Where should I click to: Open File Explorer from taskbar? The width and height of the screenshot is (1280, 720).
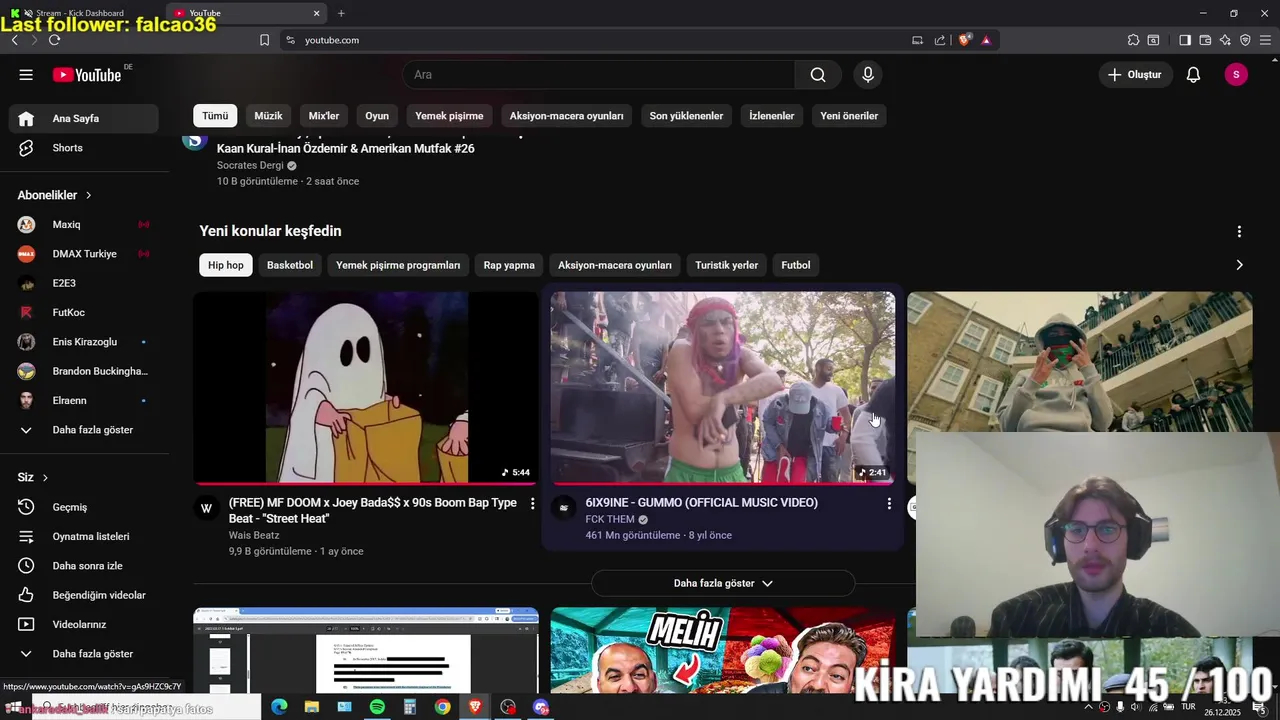click(312, 707)
